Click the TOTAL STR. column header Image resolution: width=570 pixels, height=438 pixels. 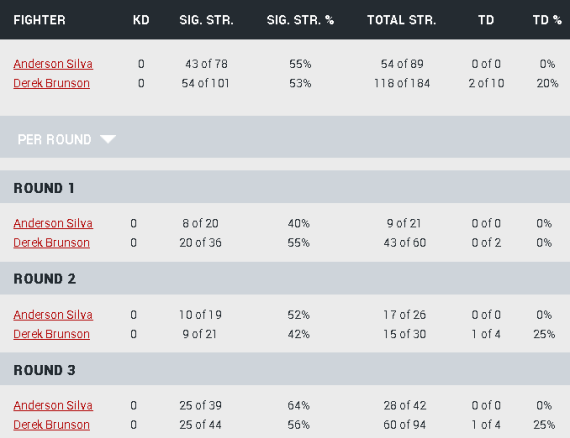coord(402,20)
